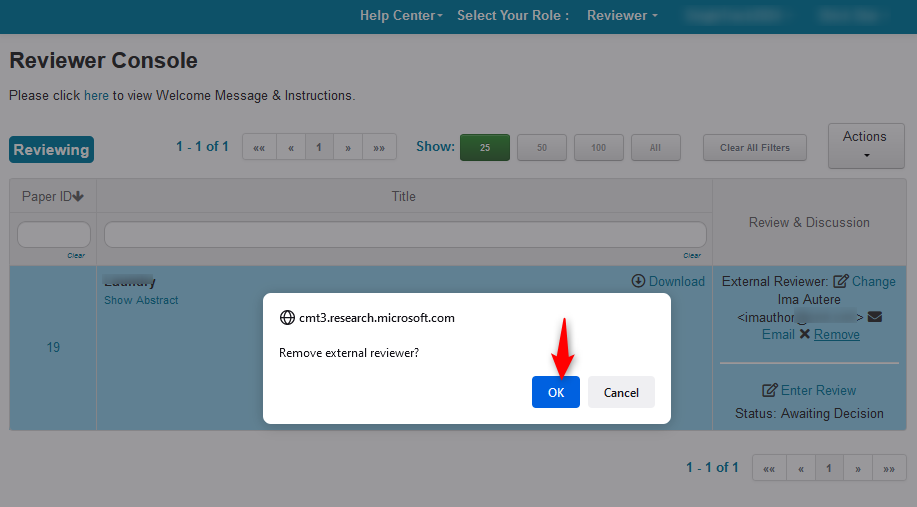Open the Enter Review link
This screenshot has height=507, width=917.
pos(818,390)
